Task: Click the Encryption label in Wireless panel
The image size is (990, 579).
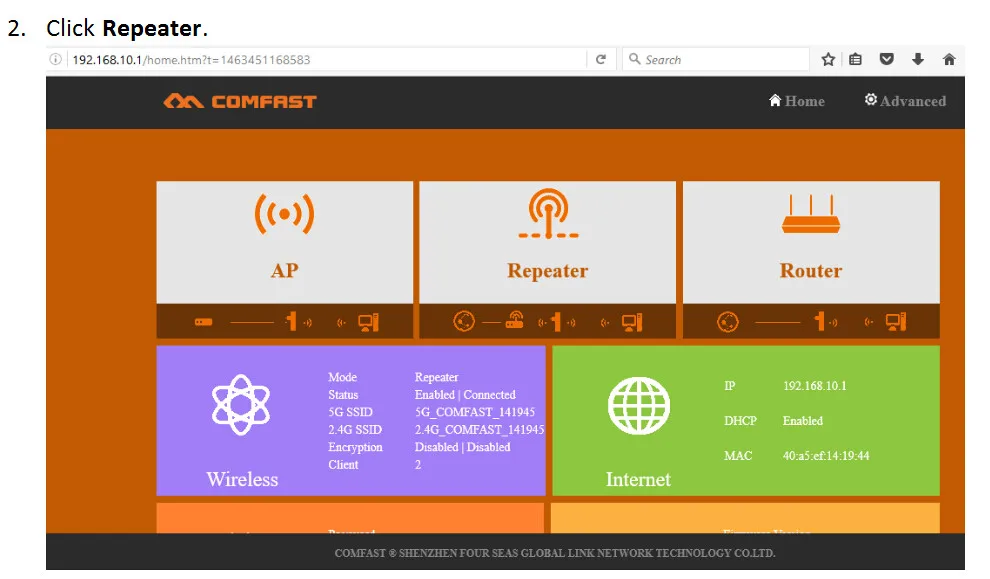Action: tap(355, 447)
